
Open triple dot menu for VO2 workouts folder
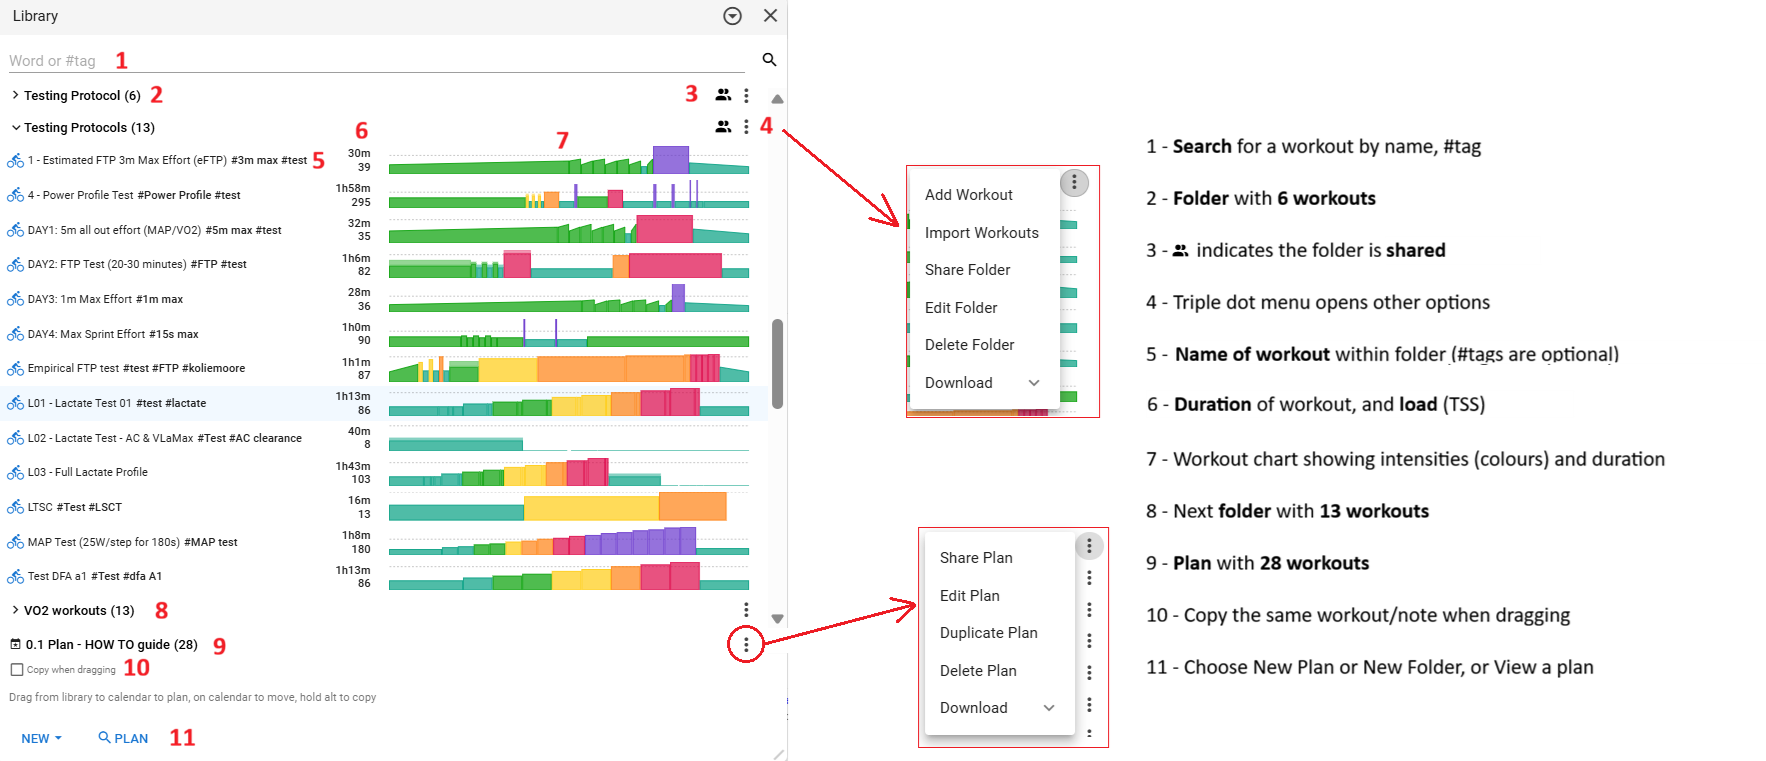coord(746,610)
